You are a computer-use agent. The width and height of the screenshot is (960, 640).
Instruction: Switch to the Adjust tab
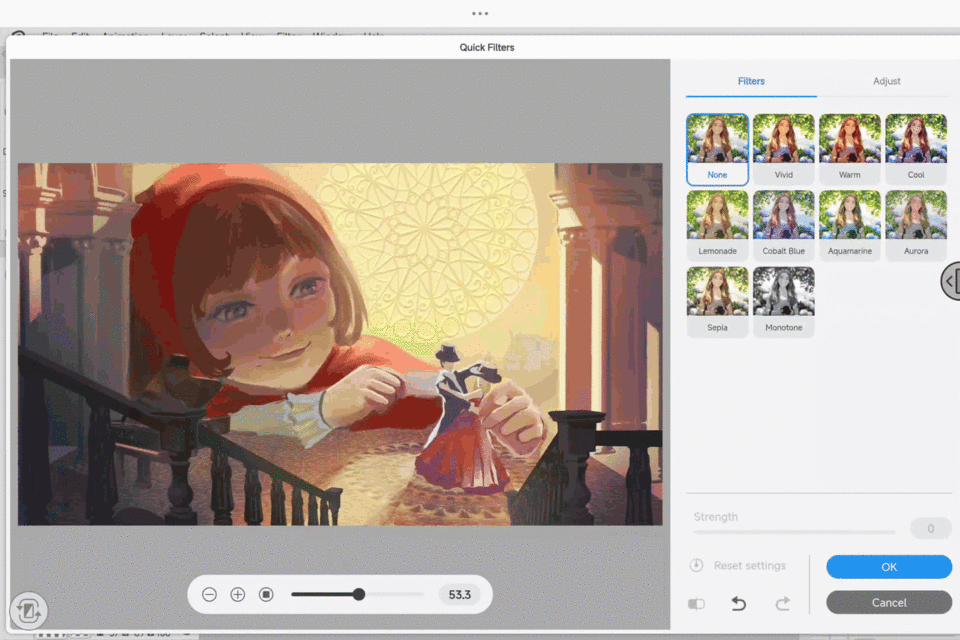click(886, 81)
